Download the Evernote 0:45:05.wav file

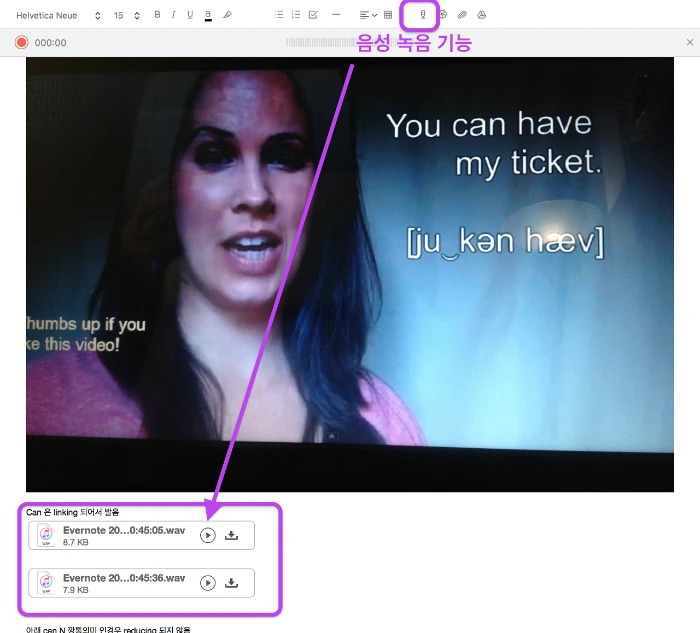[x=231, y=535]
